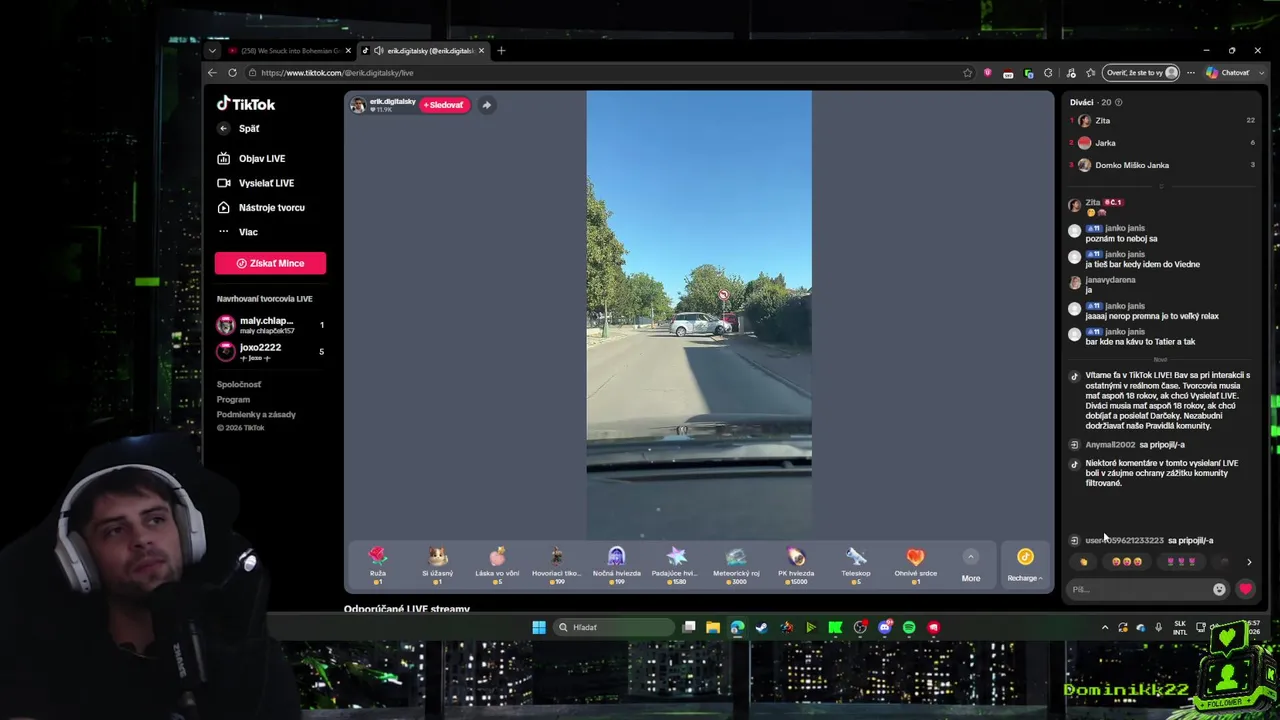Open the Podmienky a zásady link
The width and height of the screenshot is (1280, 720).
pos(256,414)
